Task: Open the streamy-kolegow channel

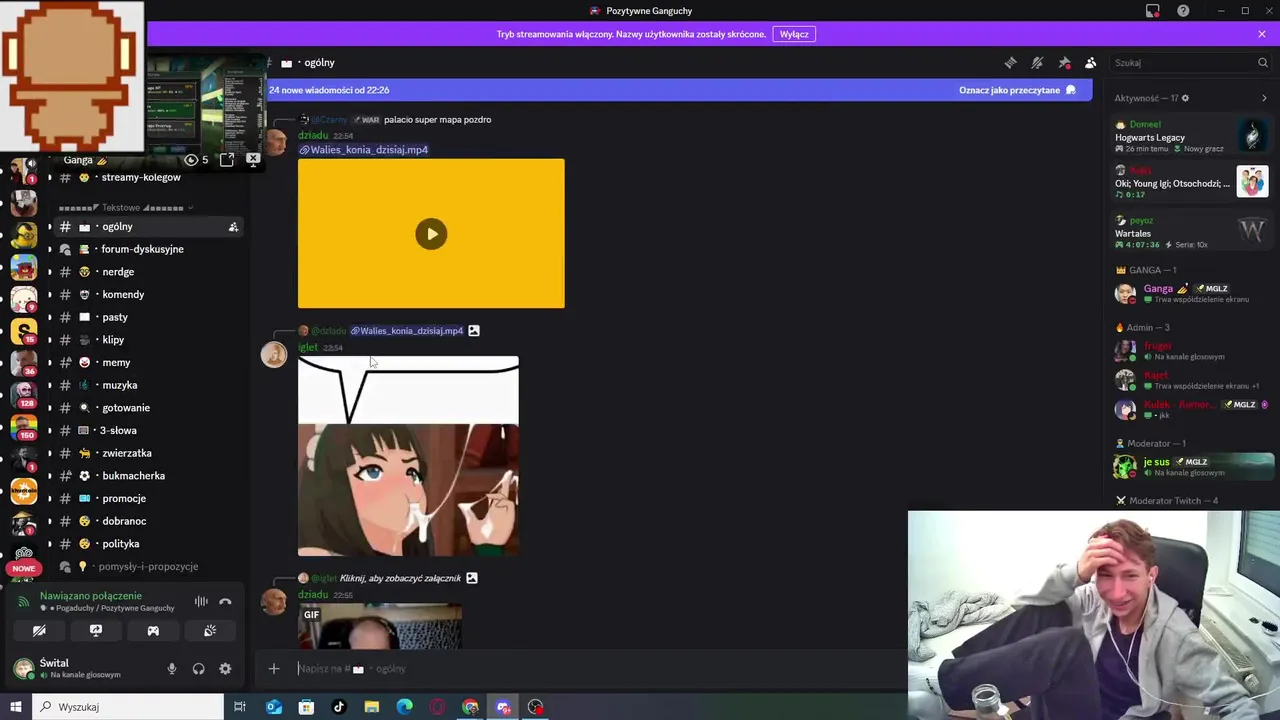Action: [141, 178]
